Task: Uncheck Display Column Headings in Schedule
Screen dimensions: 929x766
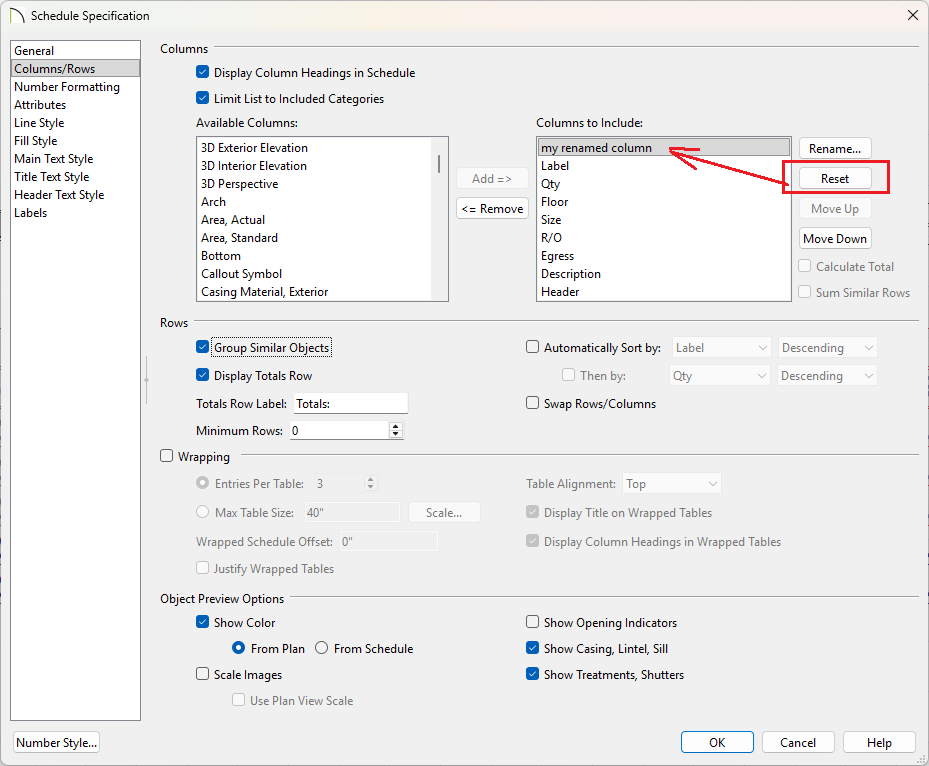Action: pyautogui.click(x=203, y=73)
